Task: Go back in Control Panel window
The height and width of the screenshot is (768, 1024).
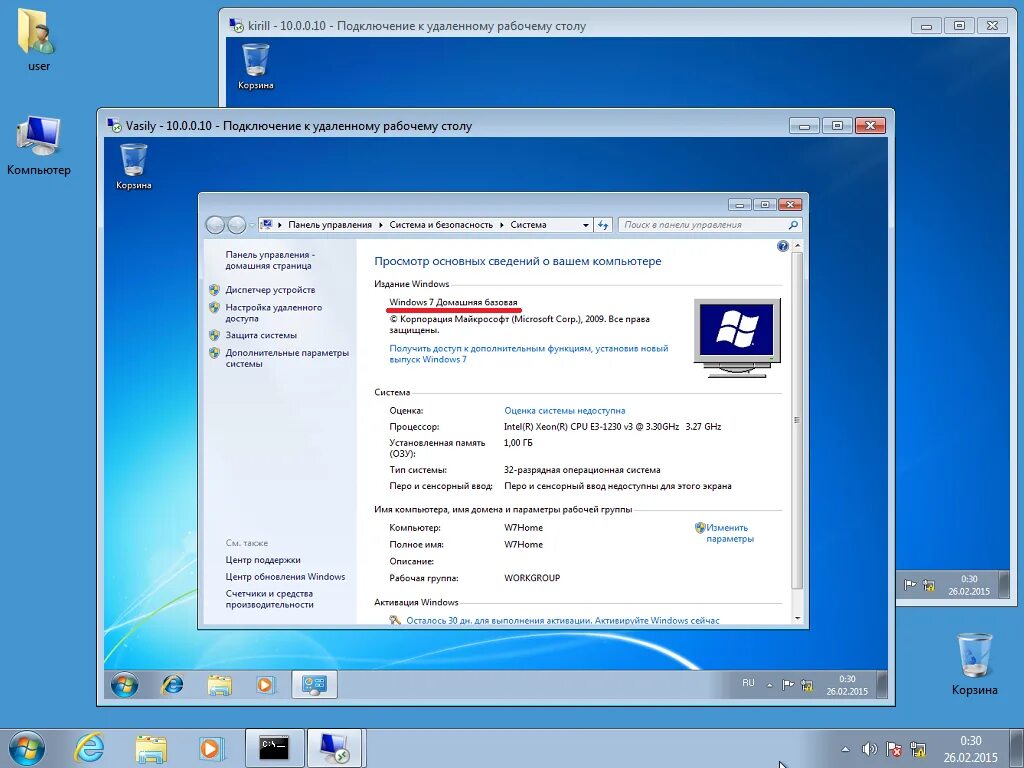Action: 215,225
